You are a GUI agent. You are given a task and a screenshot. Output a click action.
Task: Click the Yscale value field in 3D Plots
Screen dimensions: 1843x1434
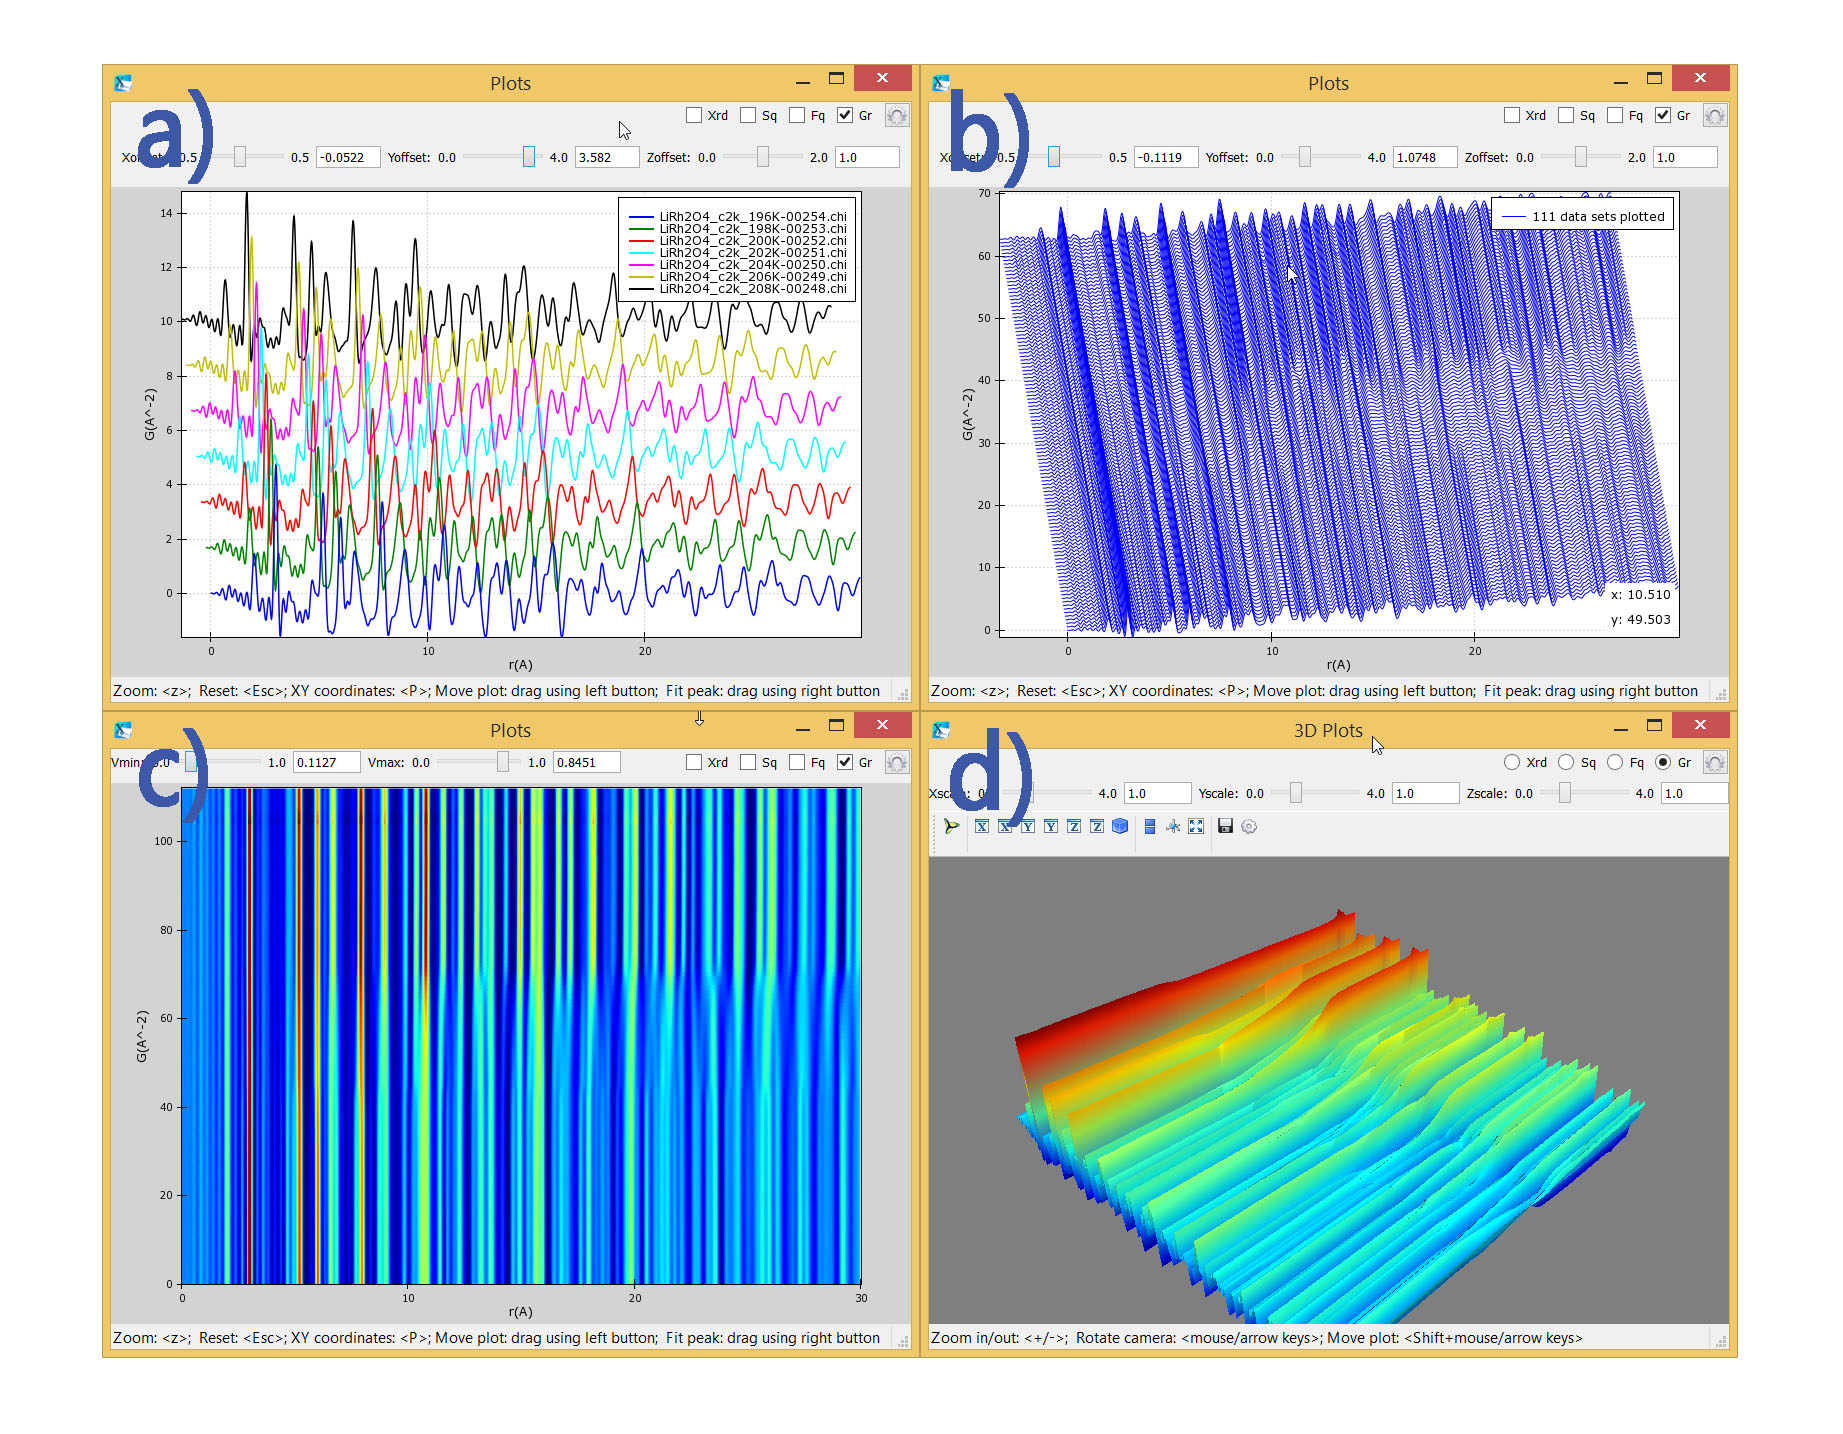pyautogui.click(x=1425, y=793)
